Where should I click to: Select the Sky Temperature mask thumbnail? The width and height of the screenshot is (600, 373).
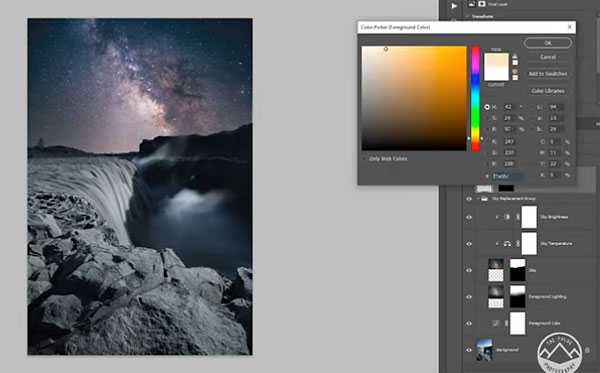click(x=529, y=244)
